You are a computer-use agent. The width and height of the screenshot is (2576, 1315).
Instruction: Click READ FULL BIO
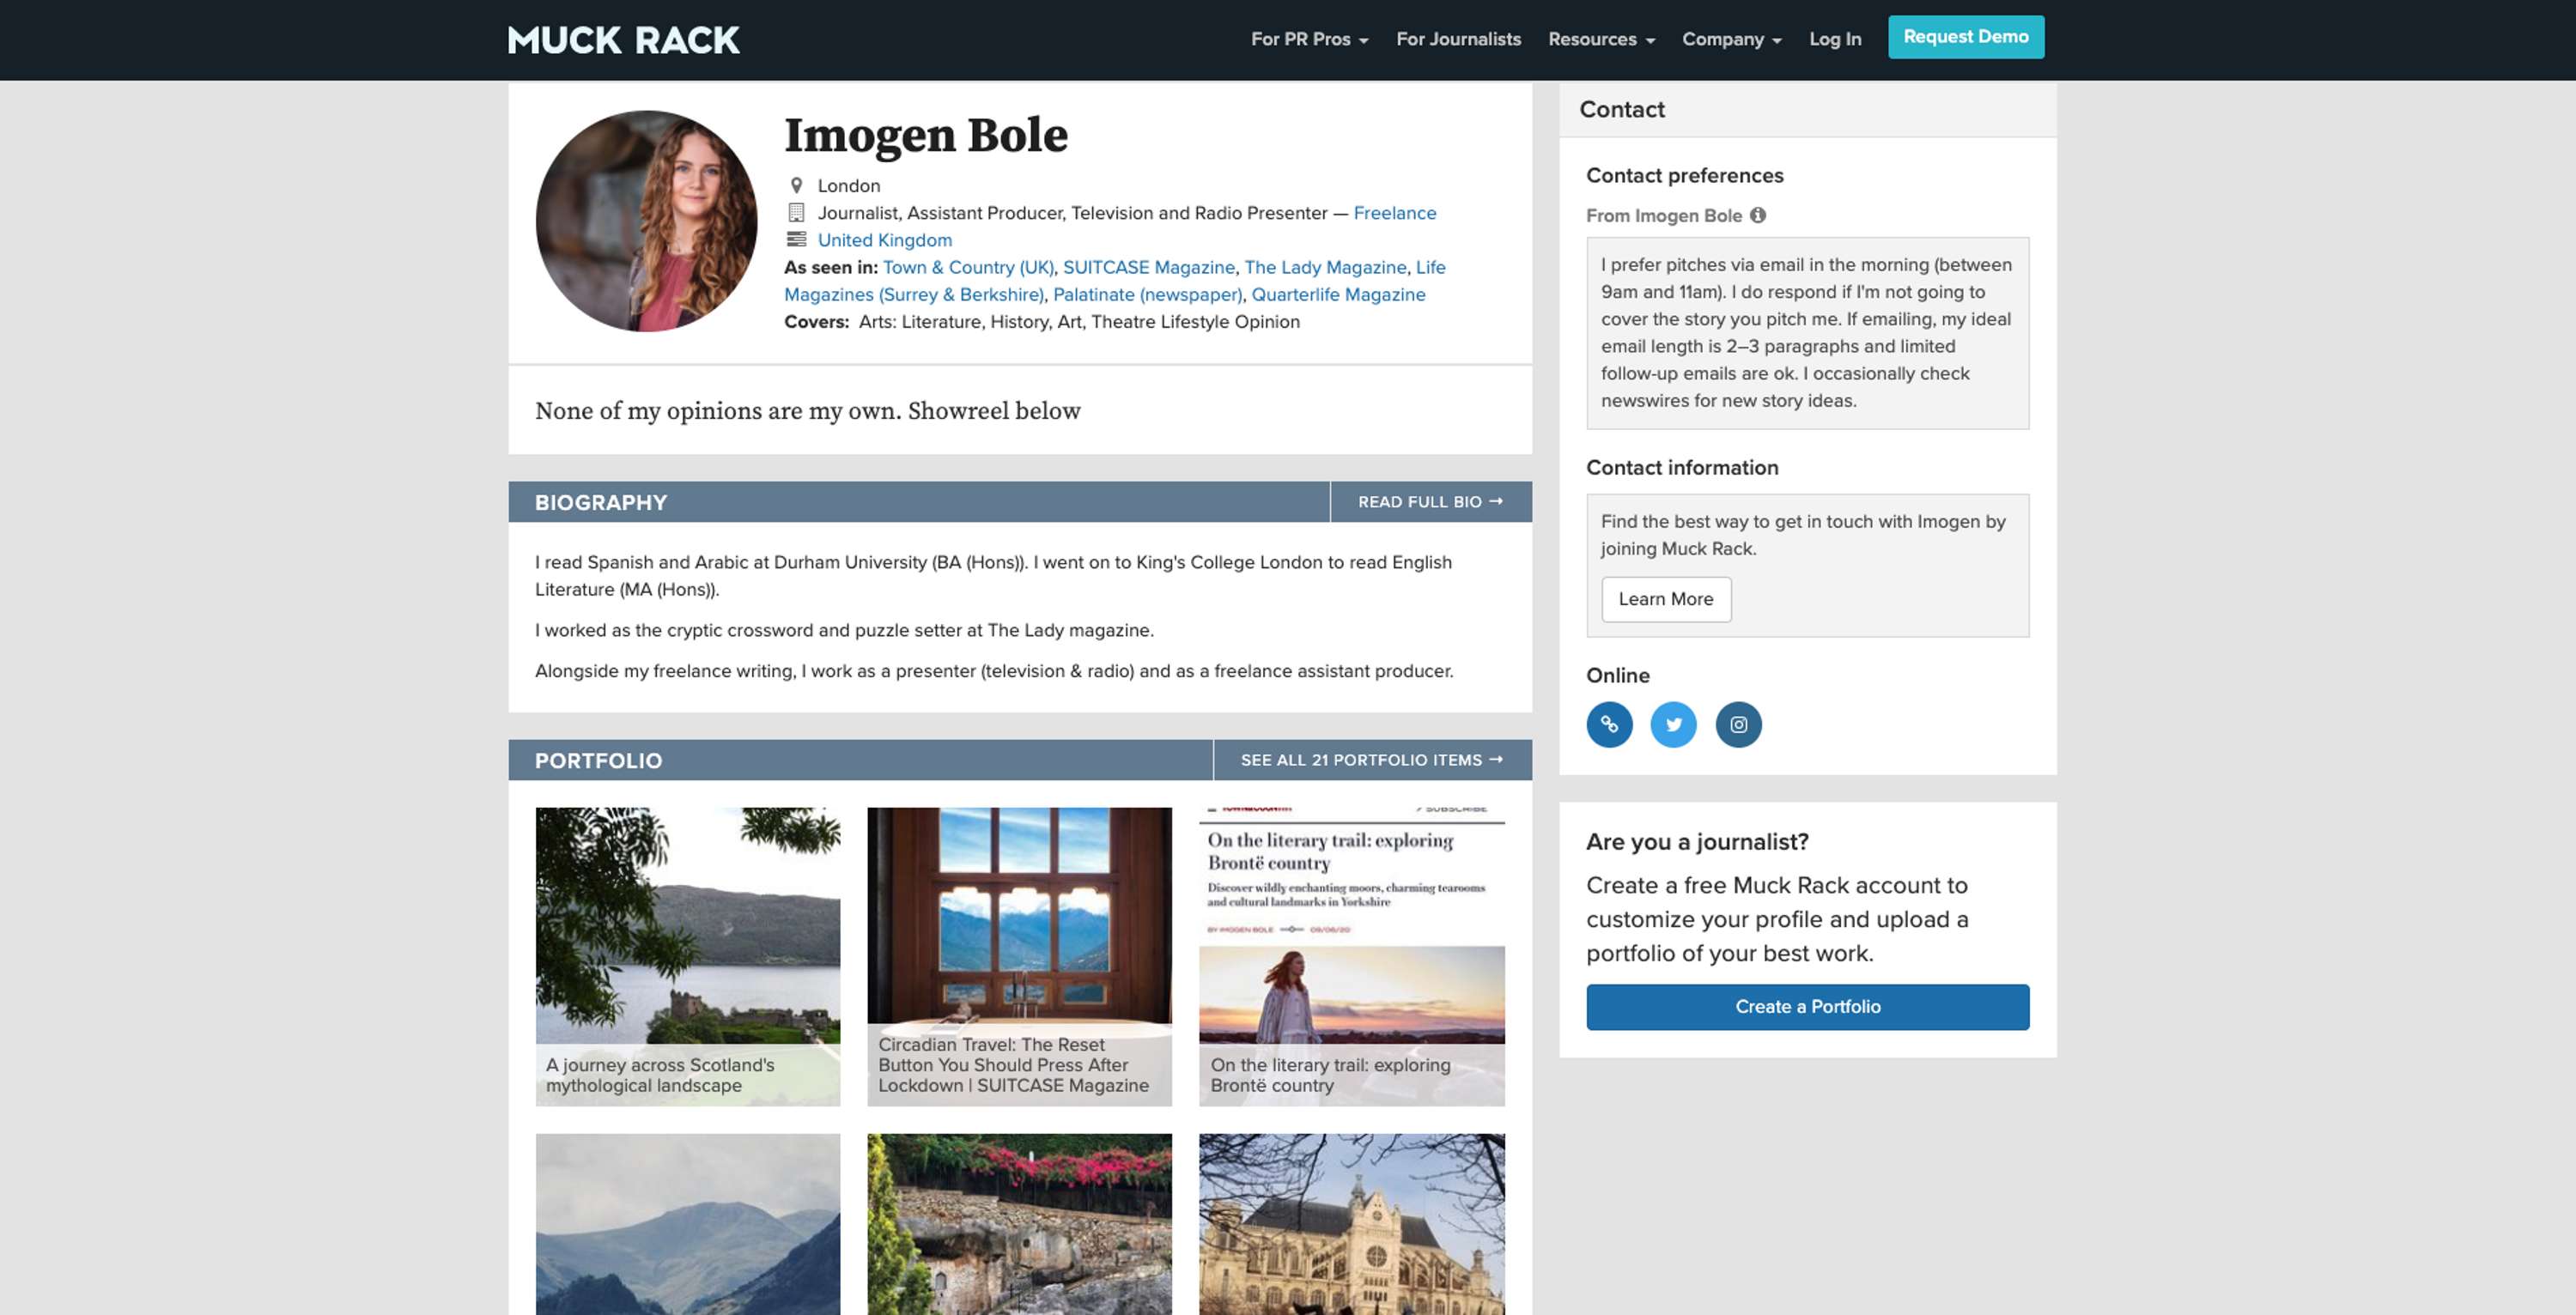click(1430, 502)
